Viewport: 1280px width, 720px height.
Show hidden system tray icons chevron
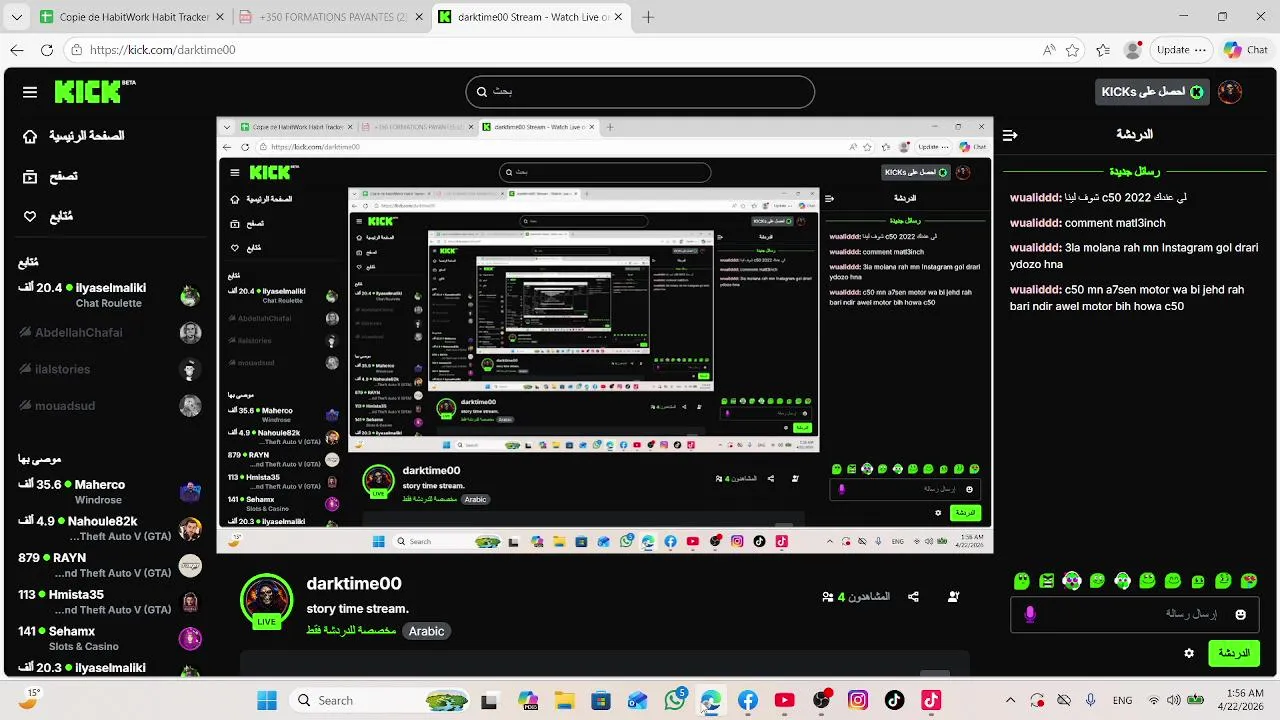point(1010,701)
